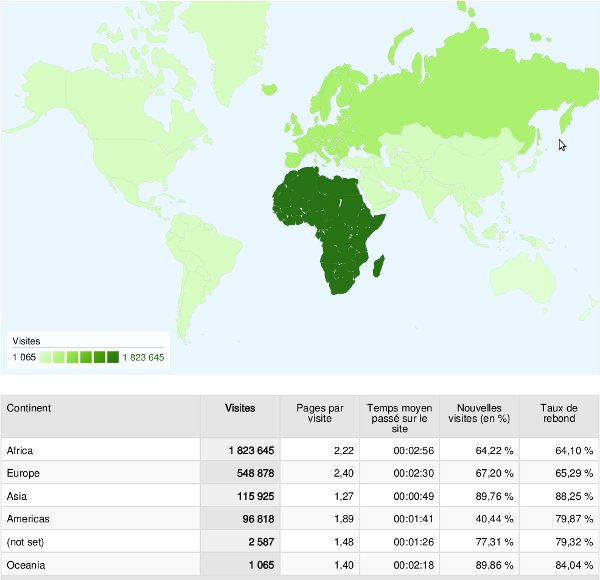Open the Americas row in the table
Screen dimensions: 600x580
point(28,519)
